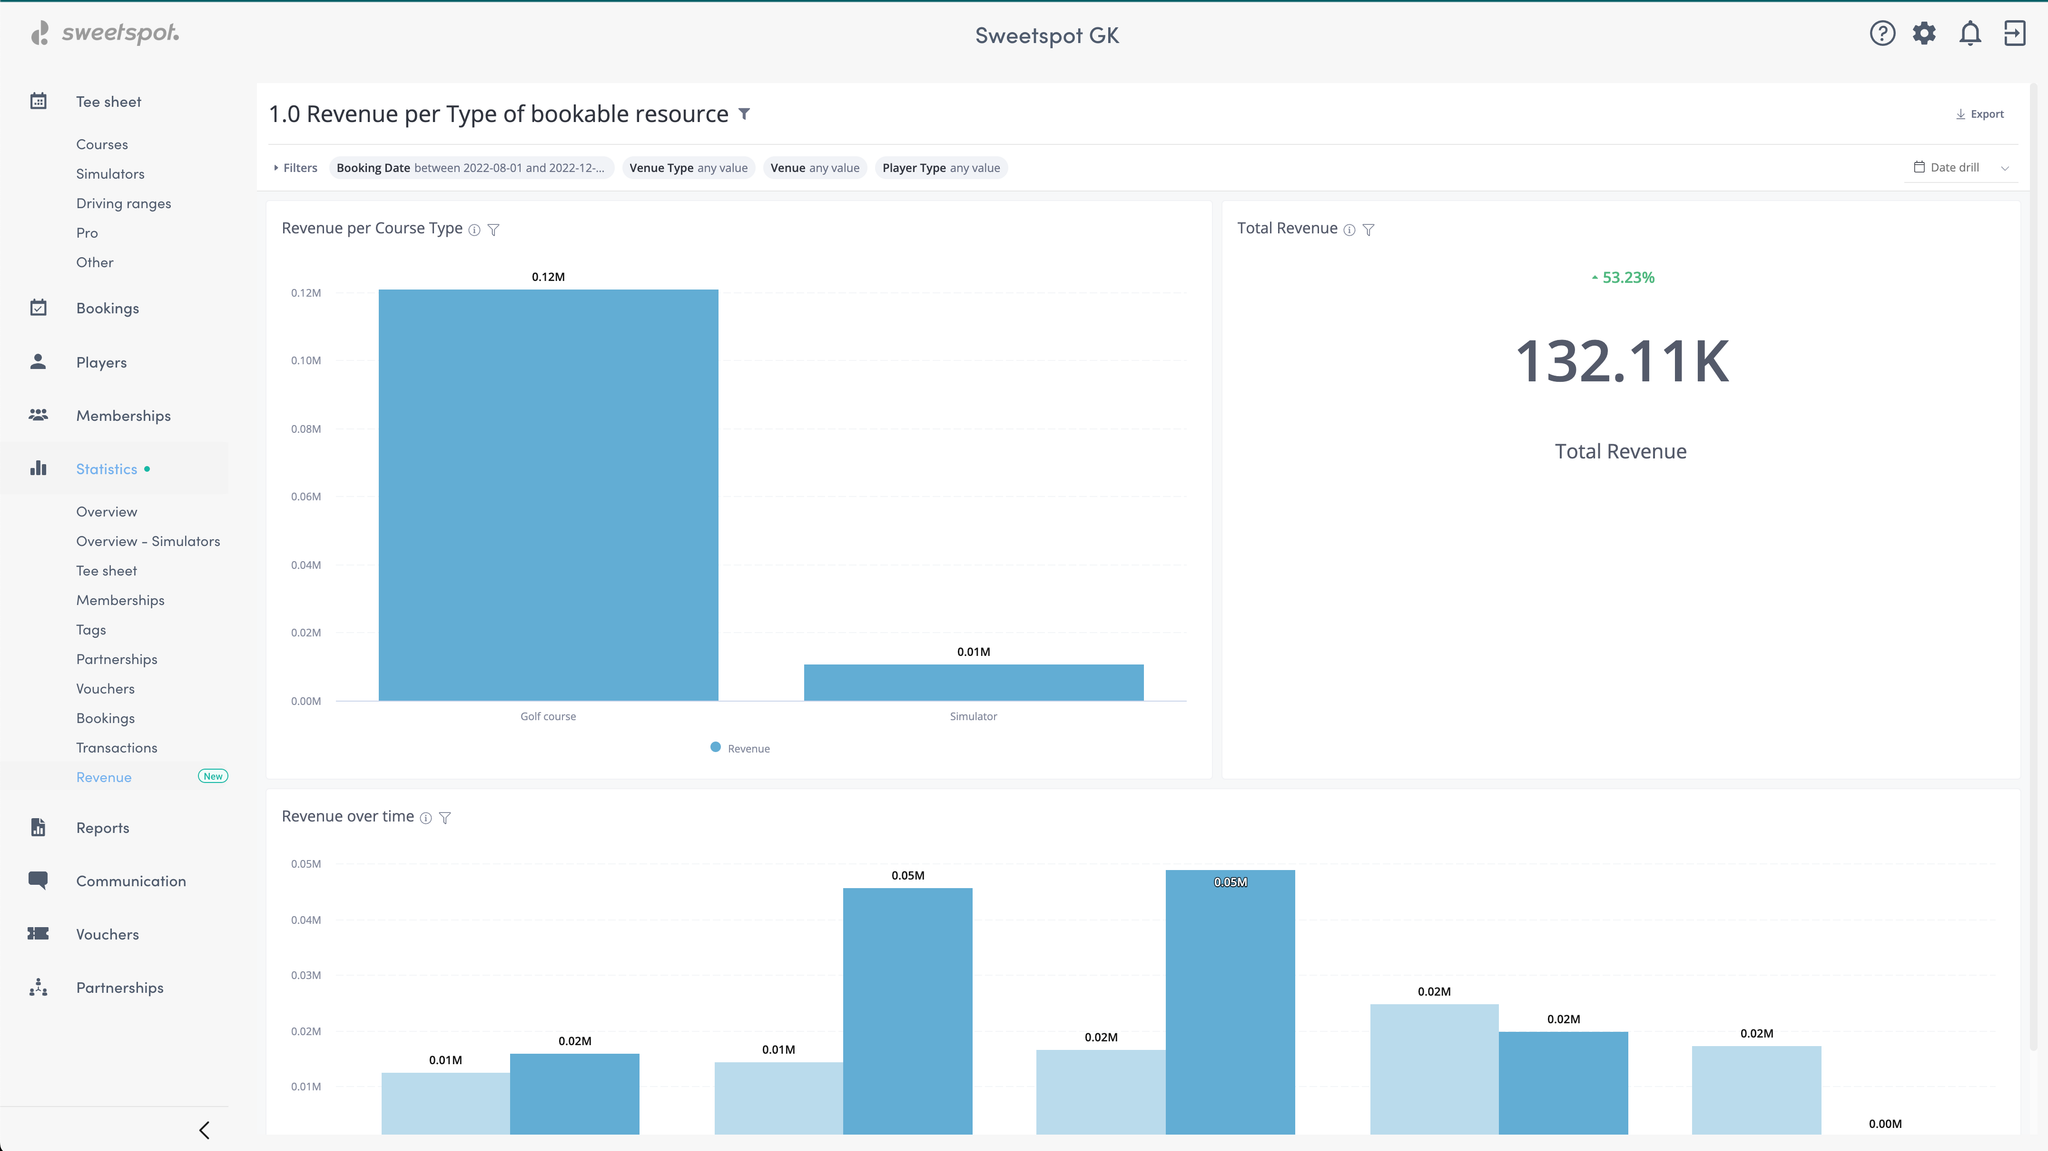The height and width of the screenshot is (1151, 2048).
Task: Go to Pro under Tee sheet
Action: pyautogui.click(x=87, y=232)
